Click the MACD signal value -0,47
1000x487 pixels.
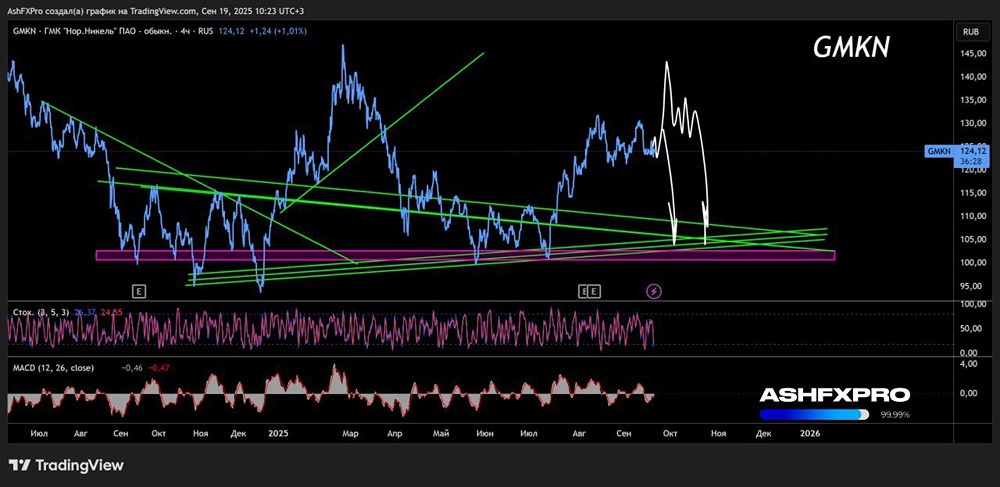point(158,368)
